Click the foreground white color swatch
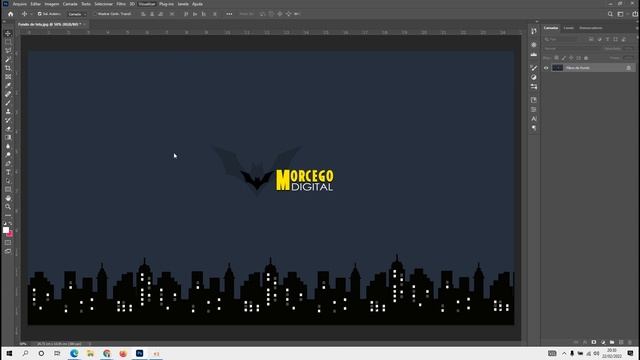Screen dimensions: 640x360 6,230
